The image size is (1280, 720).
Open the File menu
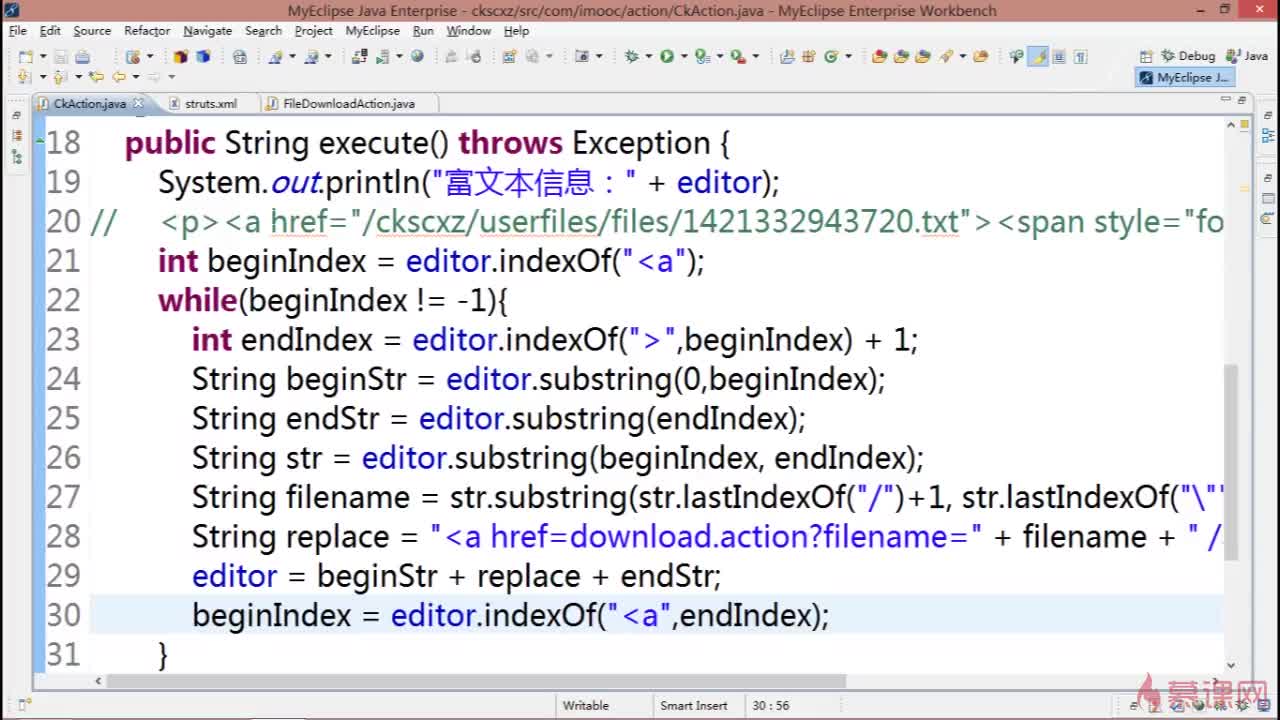tap(18, 31)
